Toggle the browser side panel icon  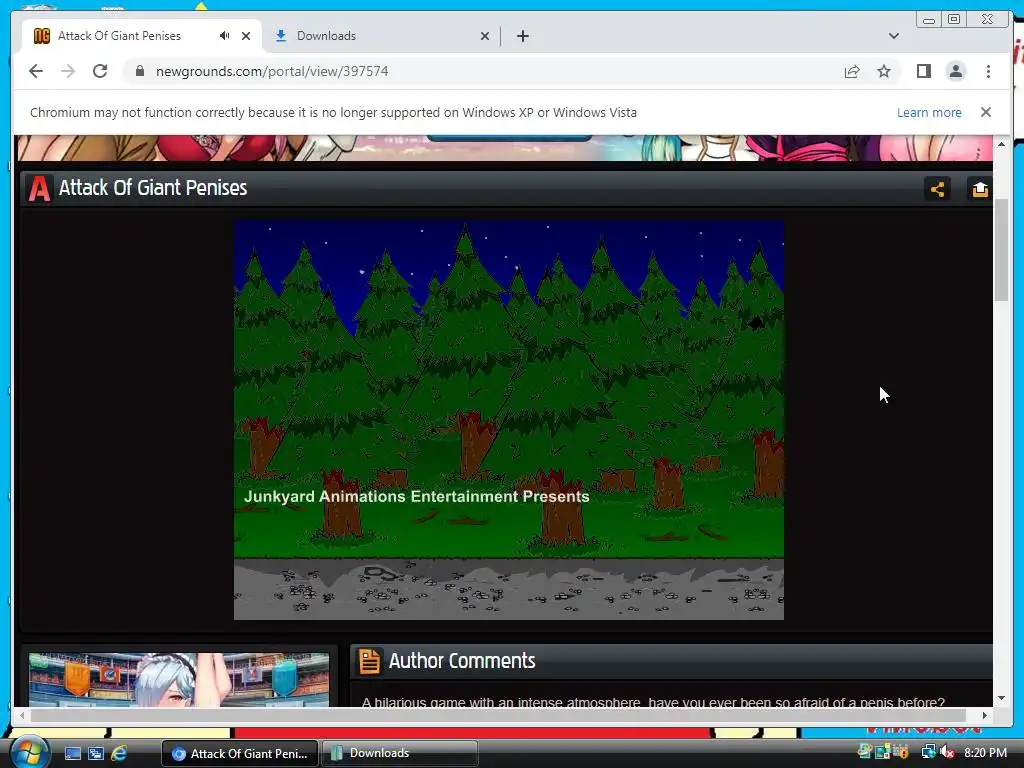click(x=923, y=71)
